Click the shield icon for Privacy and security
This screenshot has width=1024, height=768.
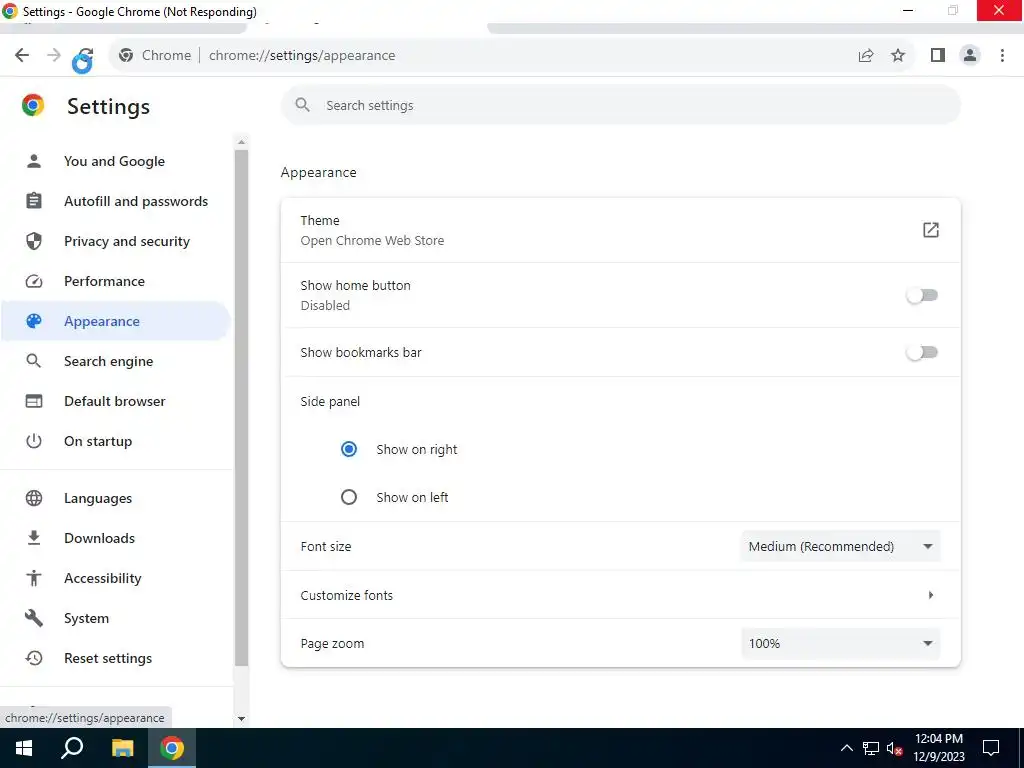click(x=34, y=241)
